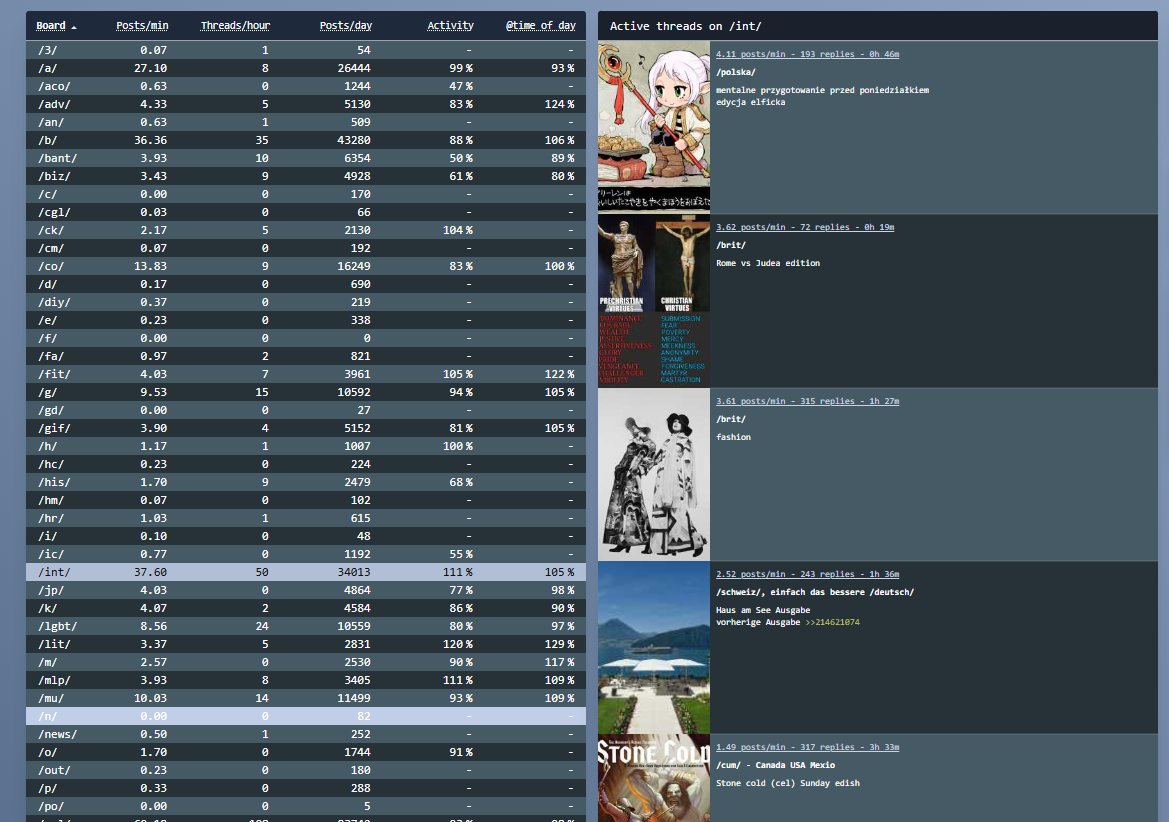Open the Haus am See thread thumbnail
Viewport: 1169px width, 822px height.
[x=654, y=648]
